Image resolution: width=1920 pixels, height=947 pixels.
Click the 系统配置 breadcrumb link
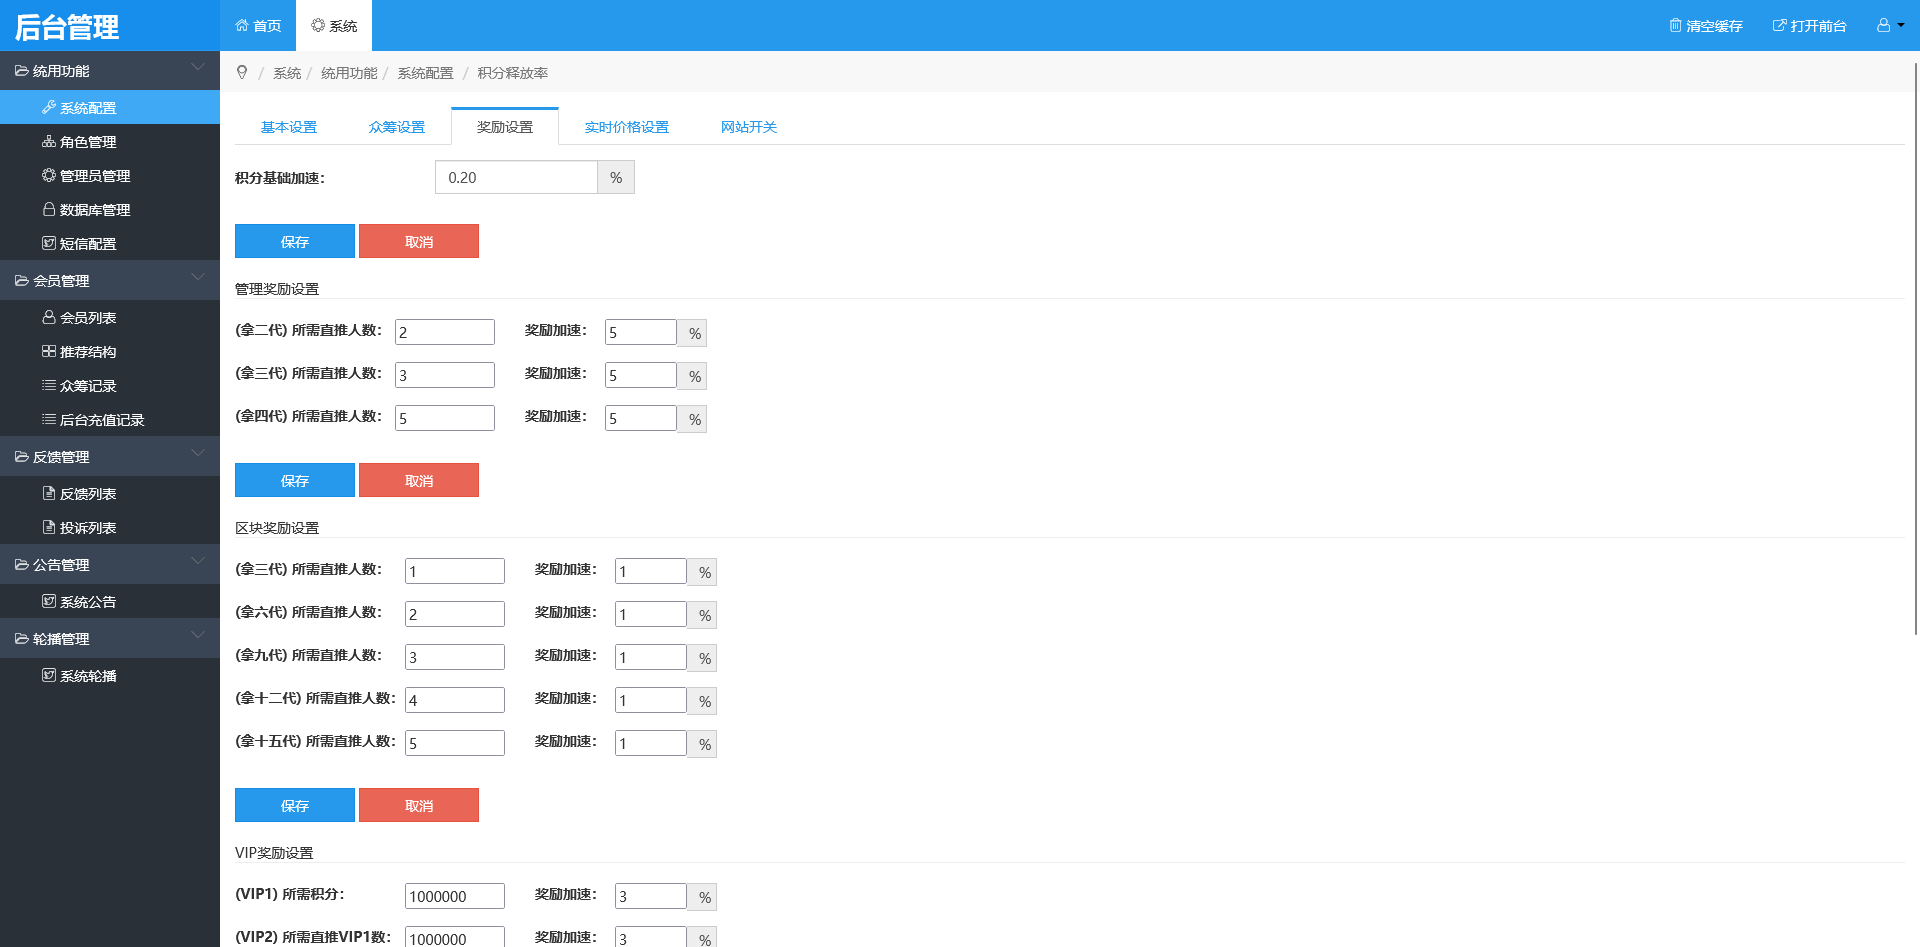(x=425, y=73)
